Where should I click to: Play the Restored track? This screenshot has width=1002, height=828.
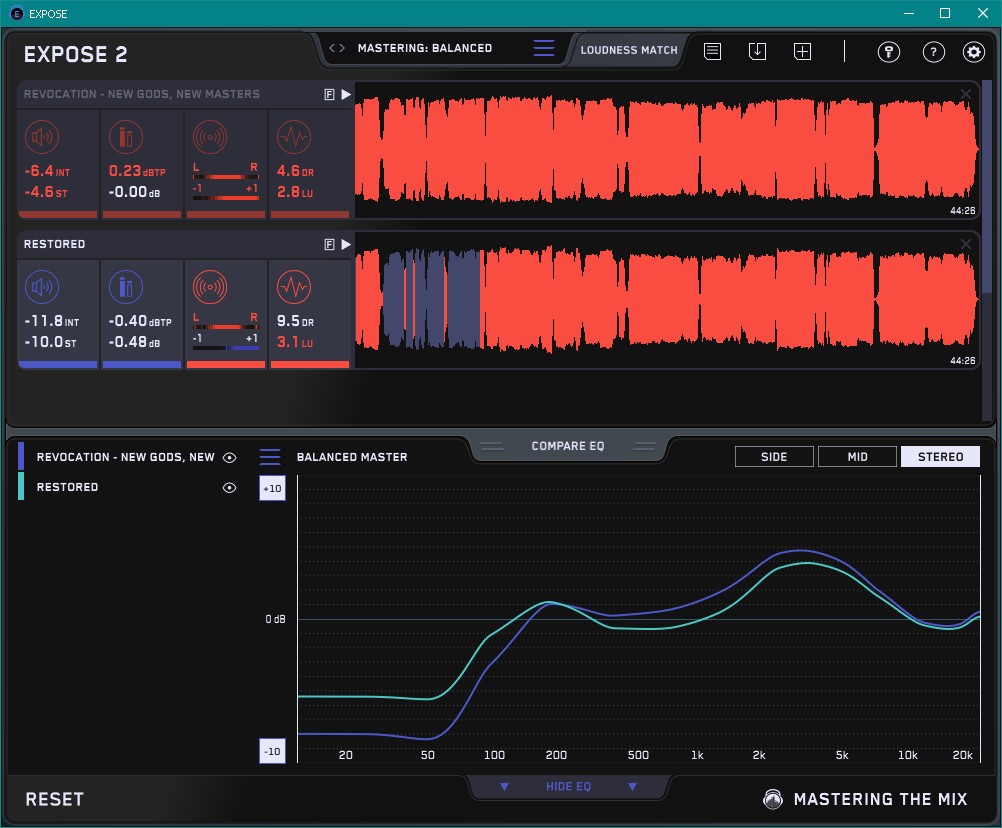click(346, 244)
